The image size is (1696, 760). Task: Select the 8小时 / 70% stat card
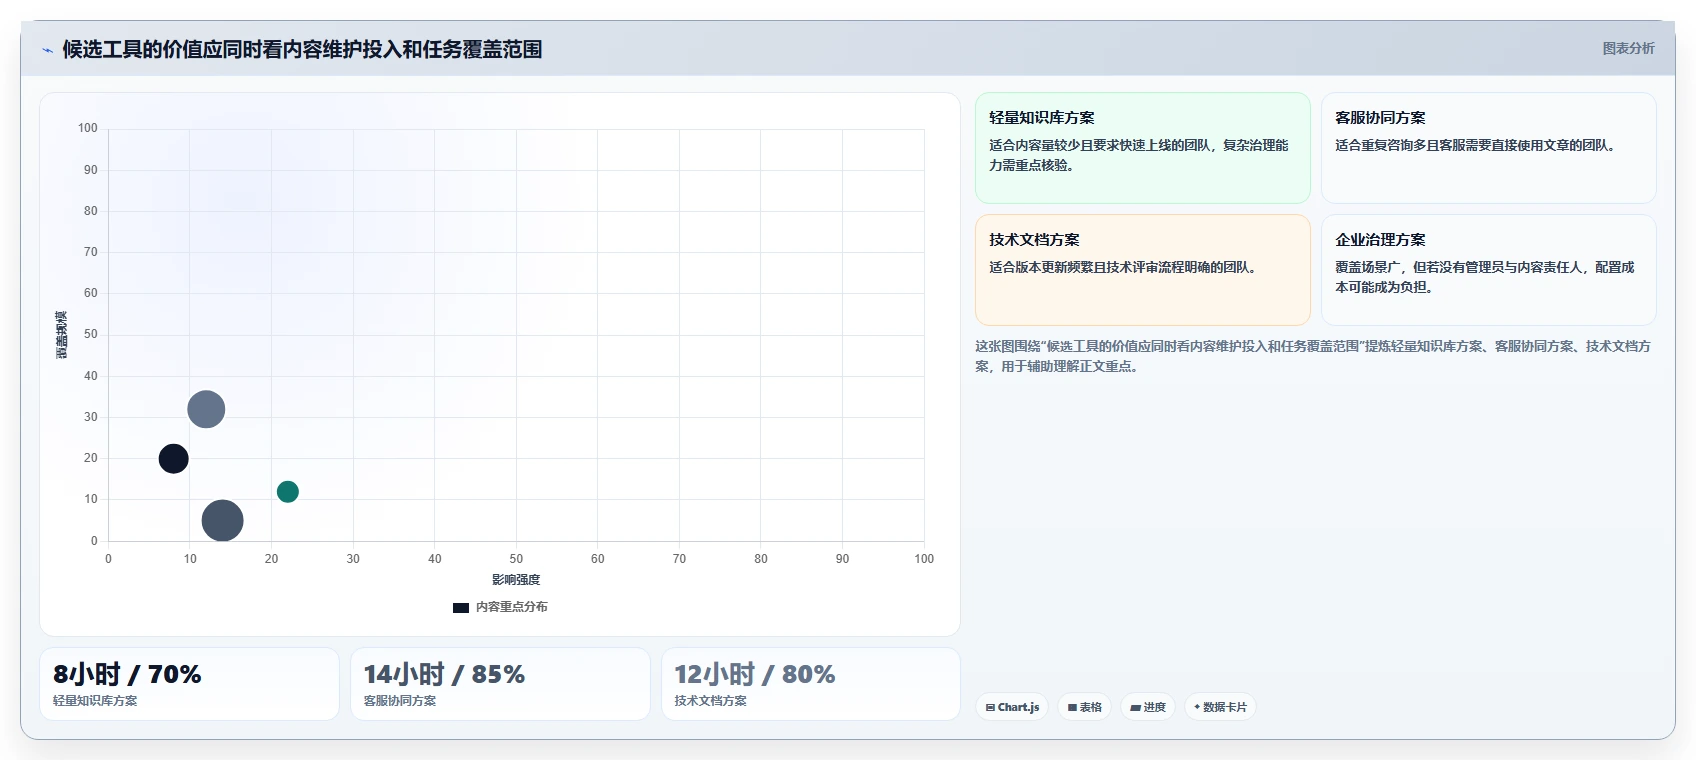(x=189, y=684)
